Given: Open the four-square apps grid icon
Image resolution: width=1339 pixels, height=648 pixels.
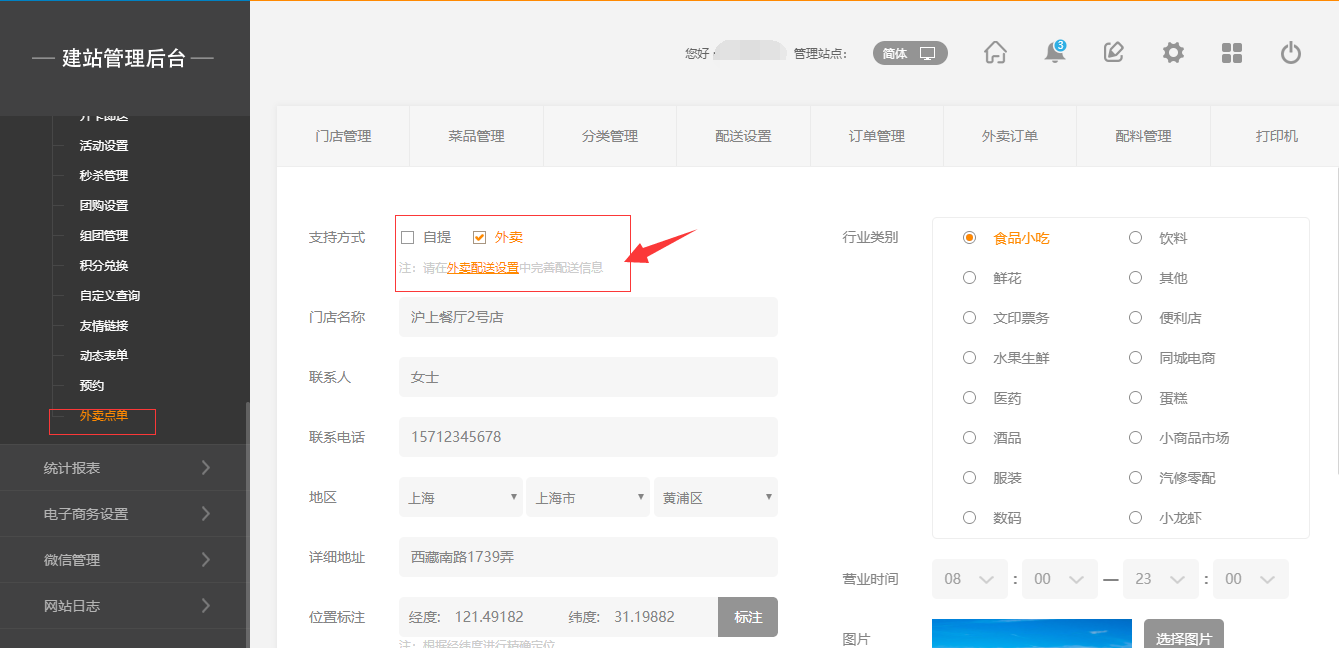Looking at the screenshot, I should pyautogui.click(x=1232, y=53).
